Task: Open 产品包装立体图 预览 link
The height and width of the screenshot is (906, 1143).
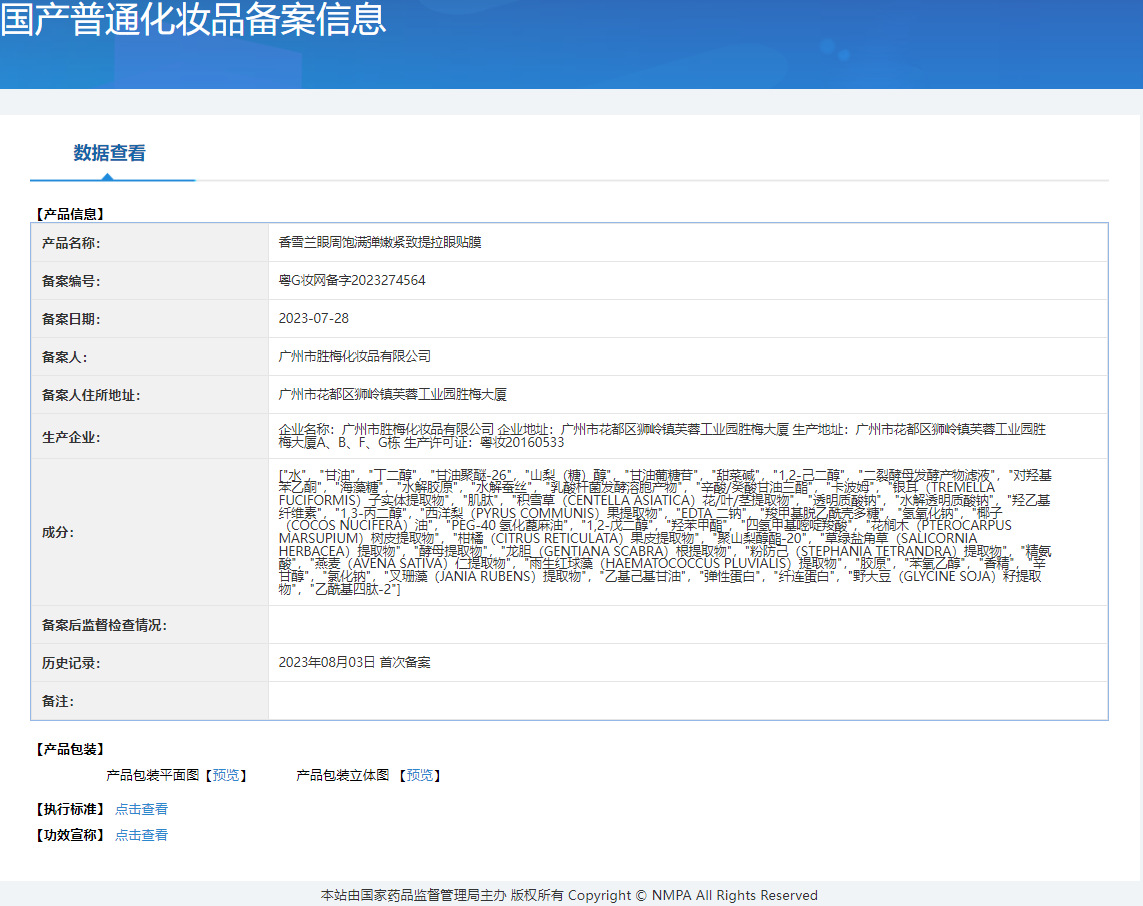Action: coord(420,775)
